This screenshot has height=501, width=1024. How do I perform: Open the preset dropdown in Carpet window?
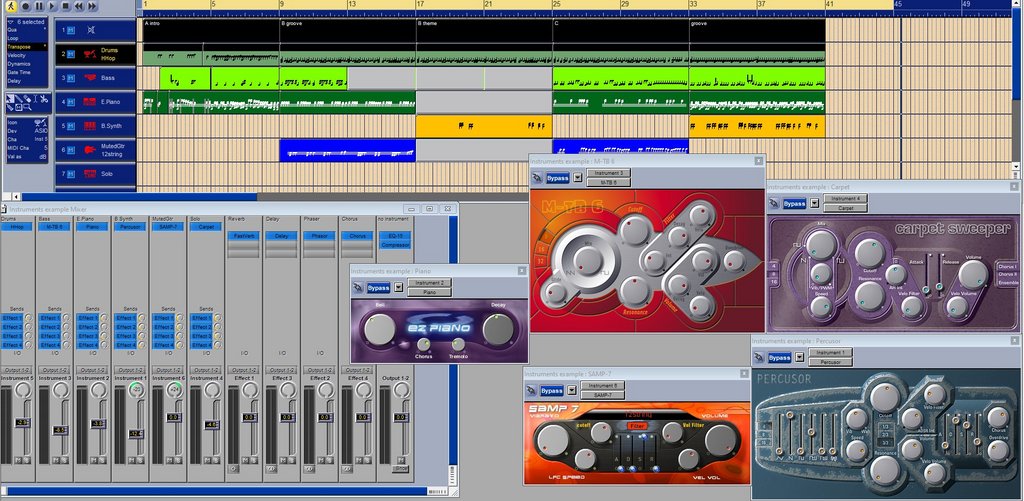pos(814,204)
